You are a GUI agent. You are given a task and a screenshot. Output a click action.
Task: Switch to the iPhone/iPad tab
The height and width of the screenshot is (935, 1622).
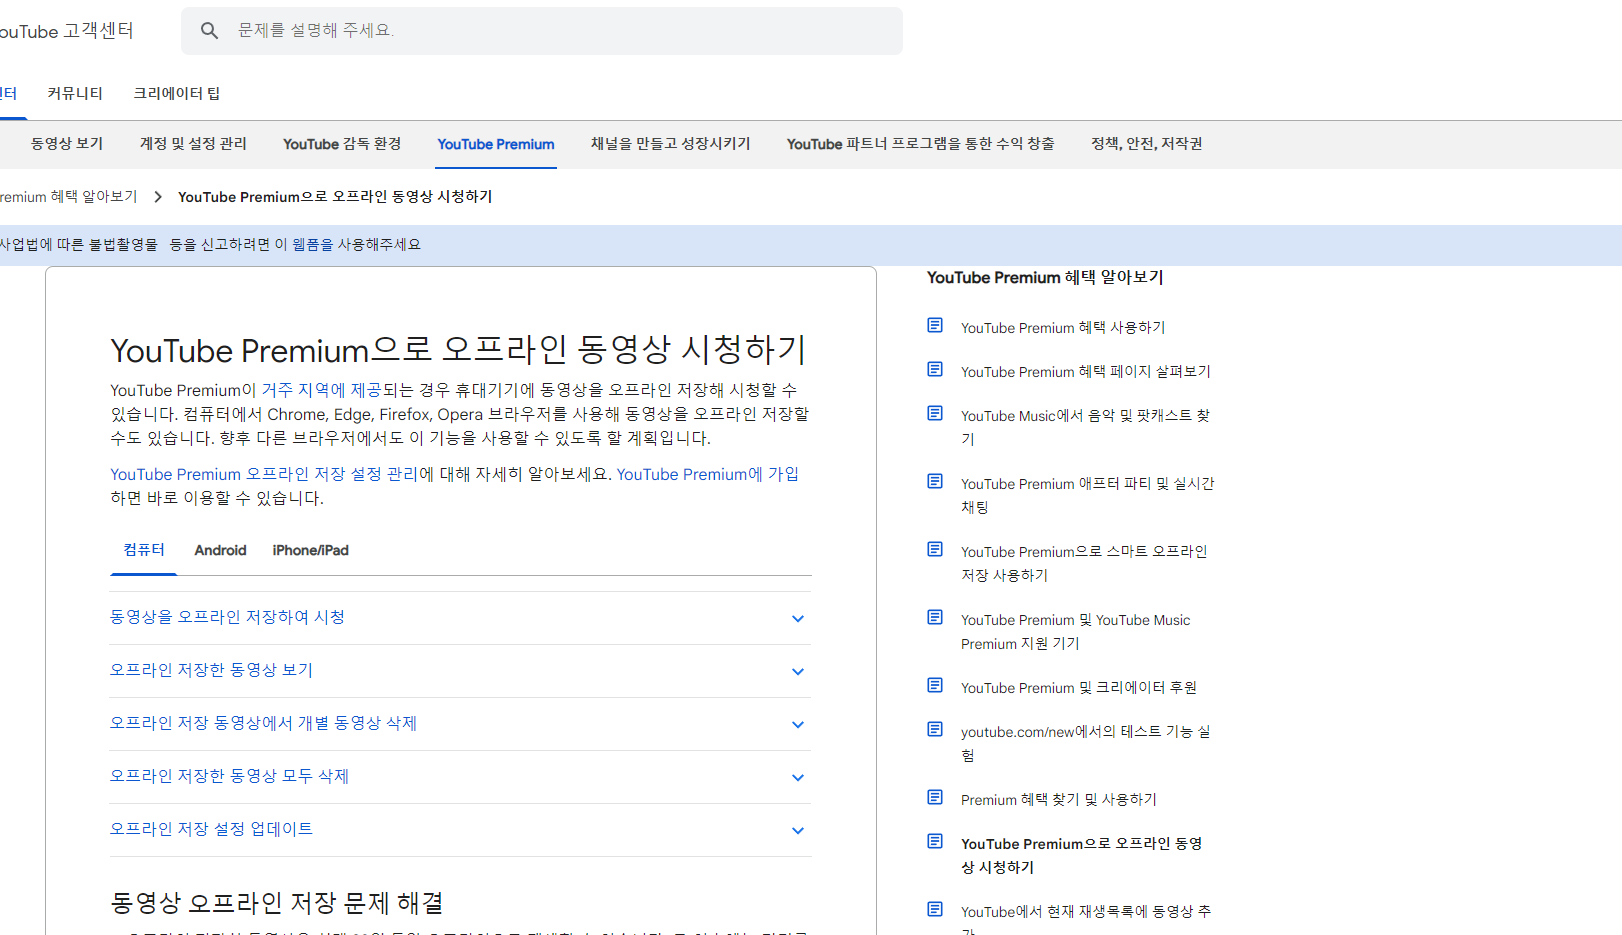pyautogui.click(x=311, y=550)
